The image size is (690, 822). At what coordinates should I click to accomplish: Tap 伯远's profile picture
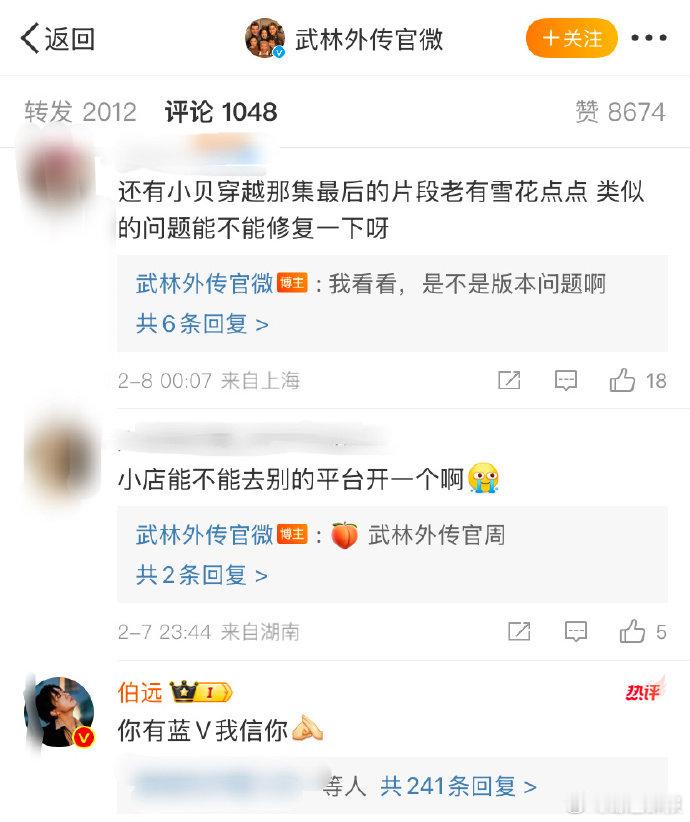pos(59,712)
